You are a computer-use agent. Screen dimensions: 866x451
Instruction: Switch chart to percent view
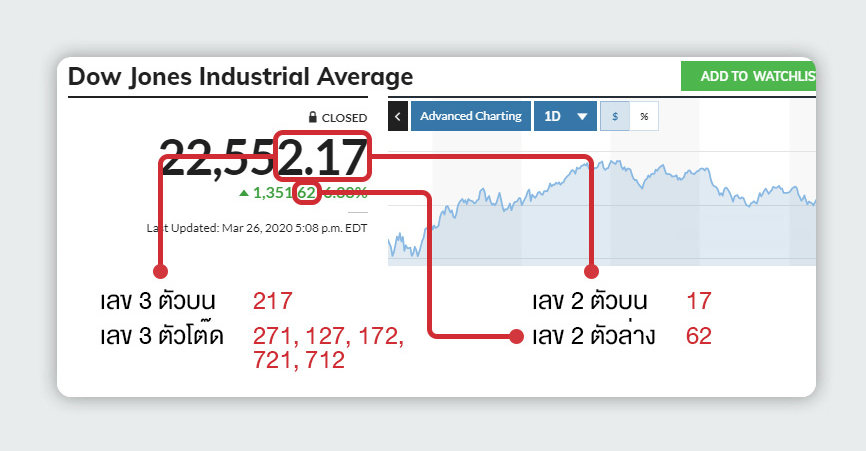point(644,116)
